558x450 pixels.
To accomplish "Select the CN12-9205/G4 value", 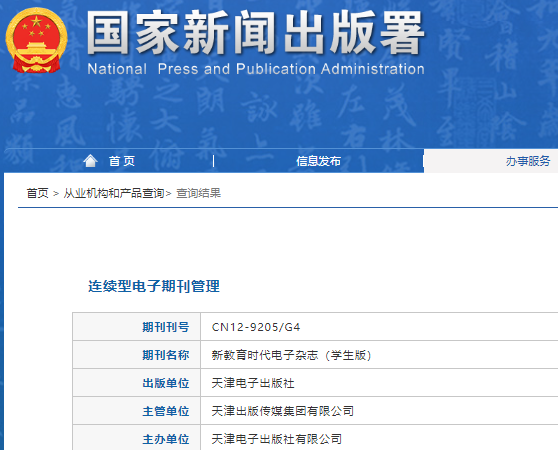I will coord(256,327).
